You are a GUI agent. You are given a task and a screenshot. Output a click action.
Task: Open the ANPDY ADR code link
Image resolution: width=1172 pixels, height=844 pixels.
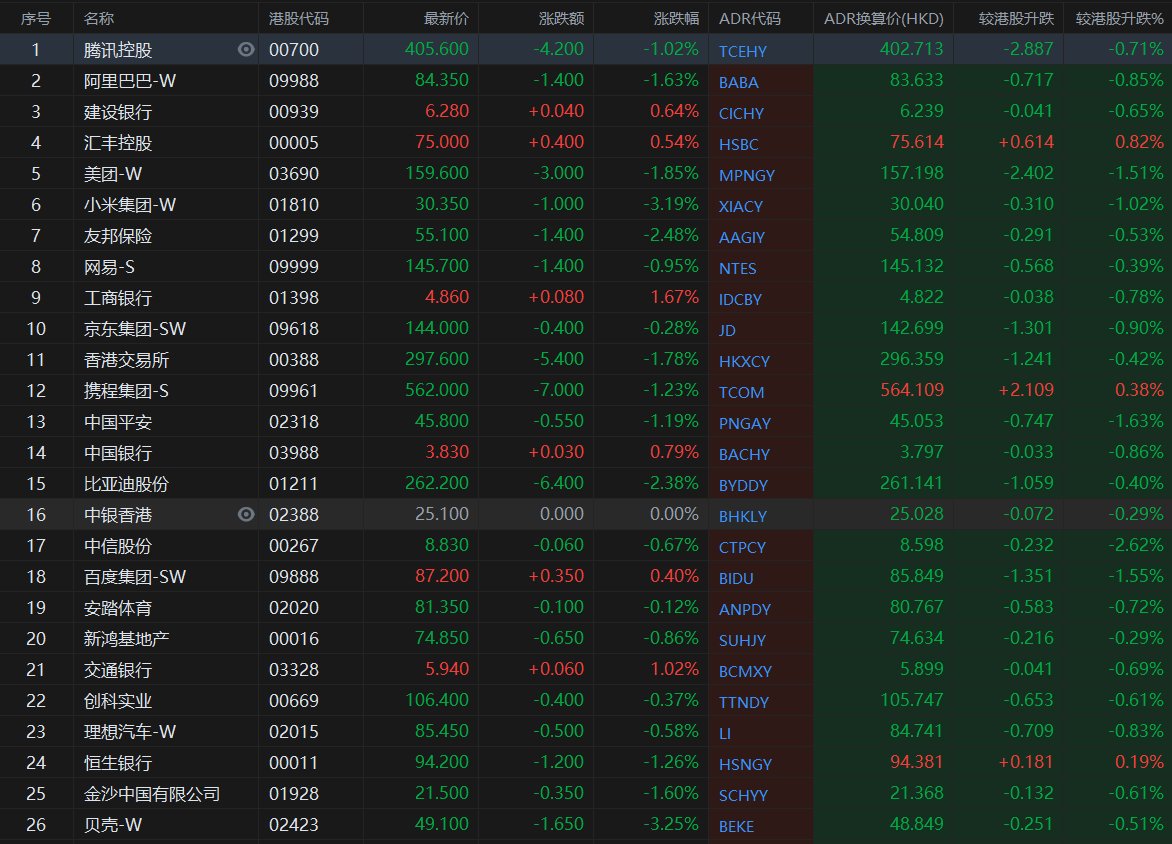click(744, 609)
